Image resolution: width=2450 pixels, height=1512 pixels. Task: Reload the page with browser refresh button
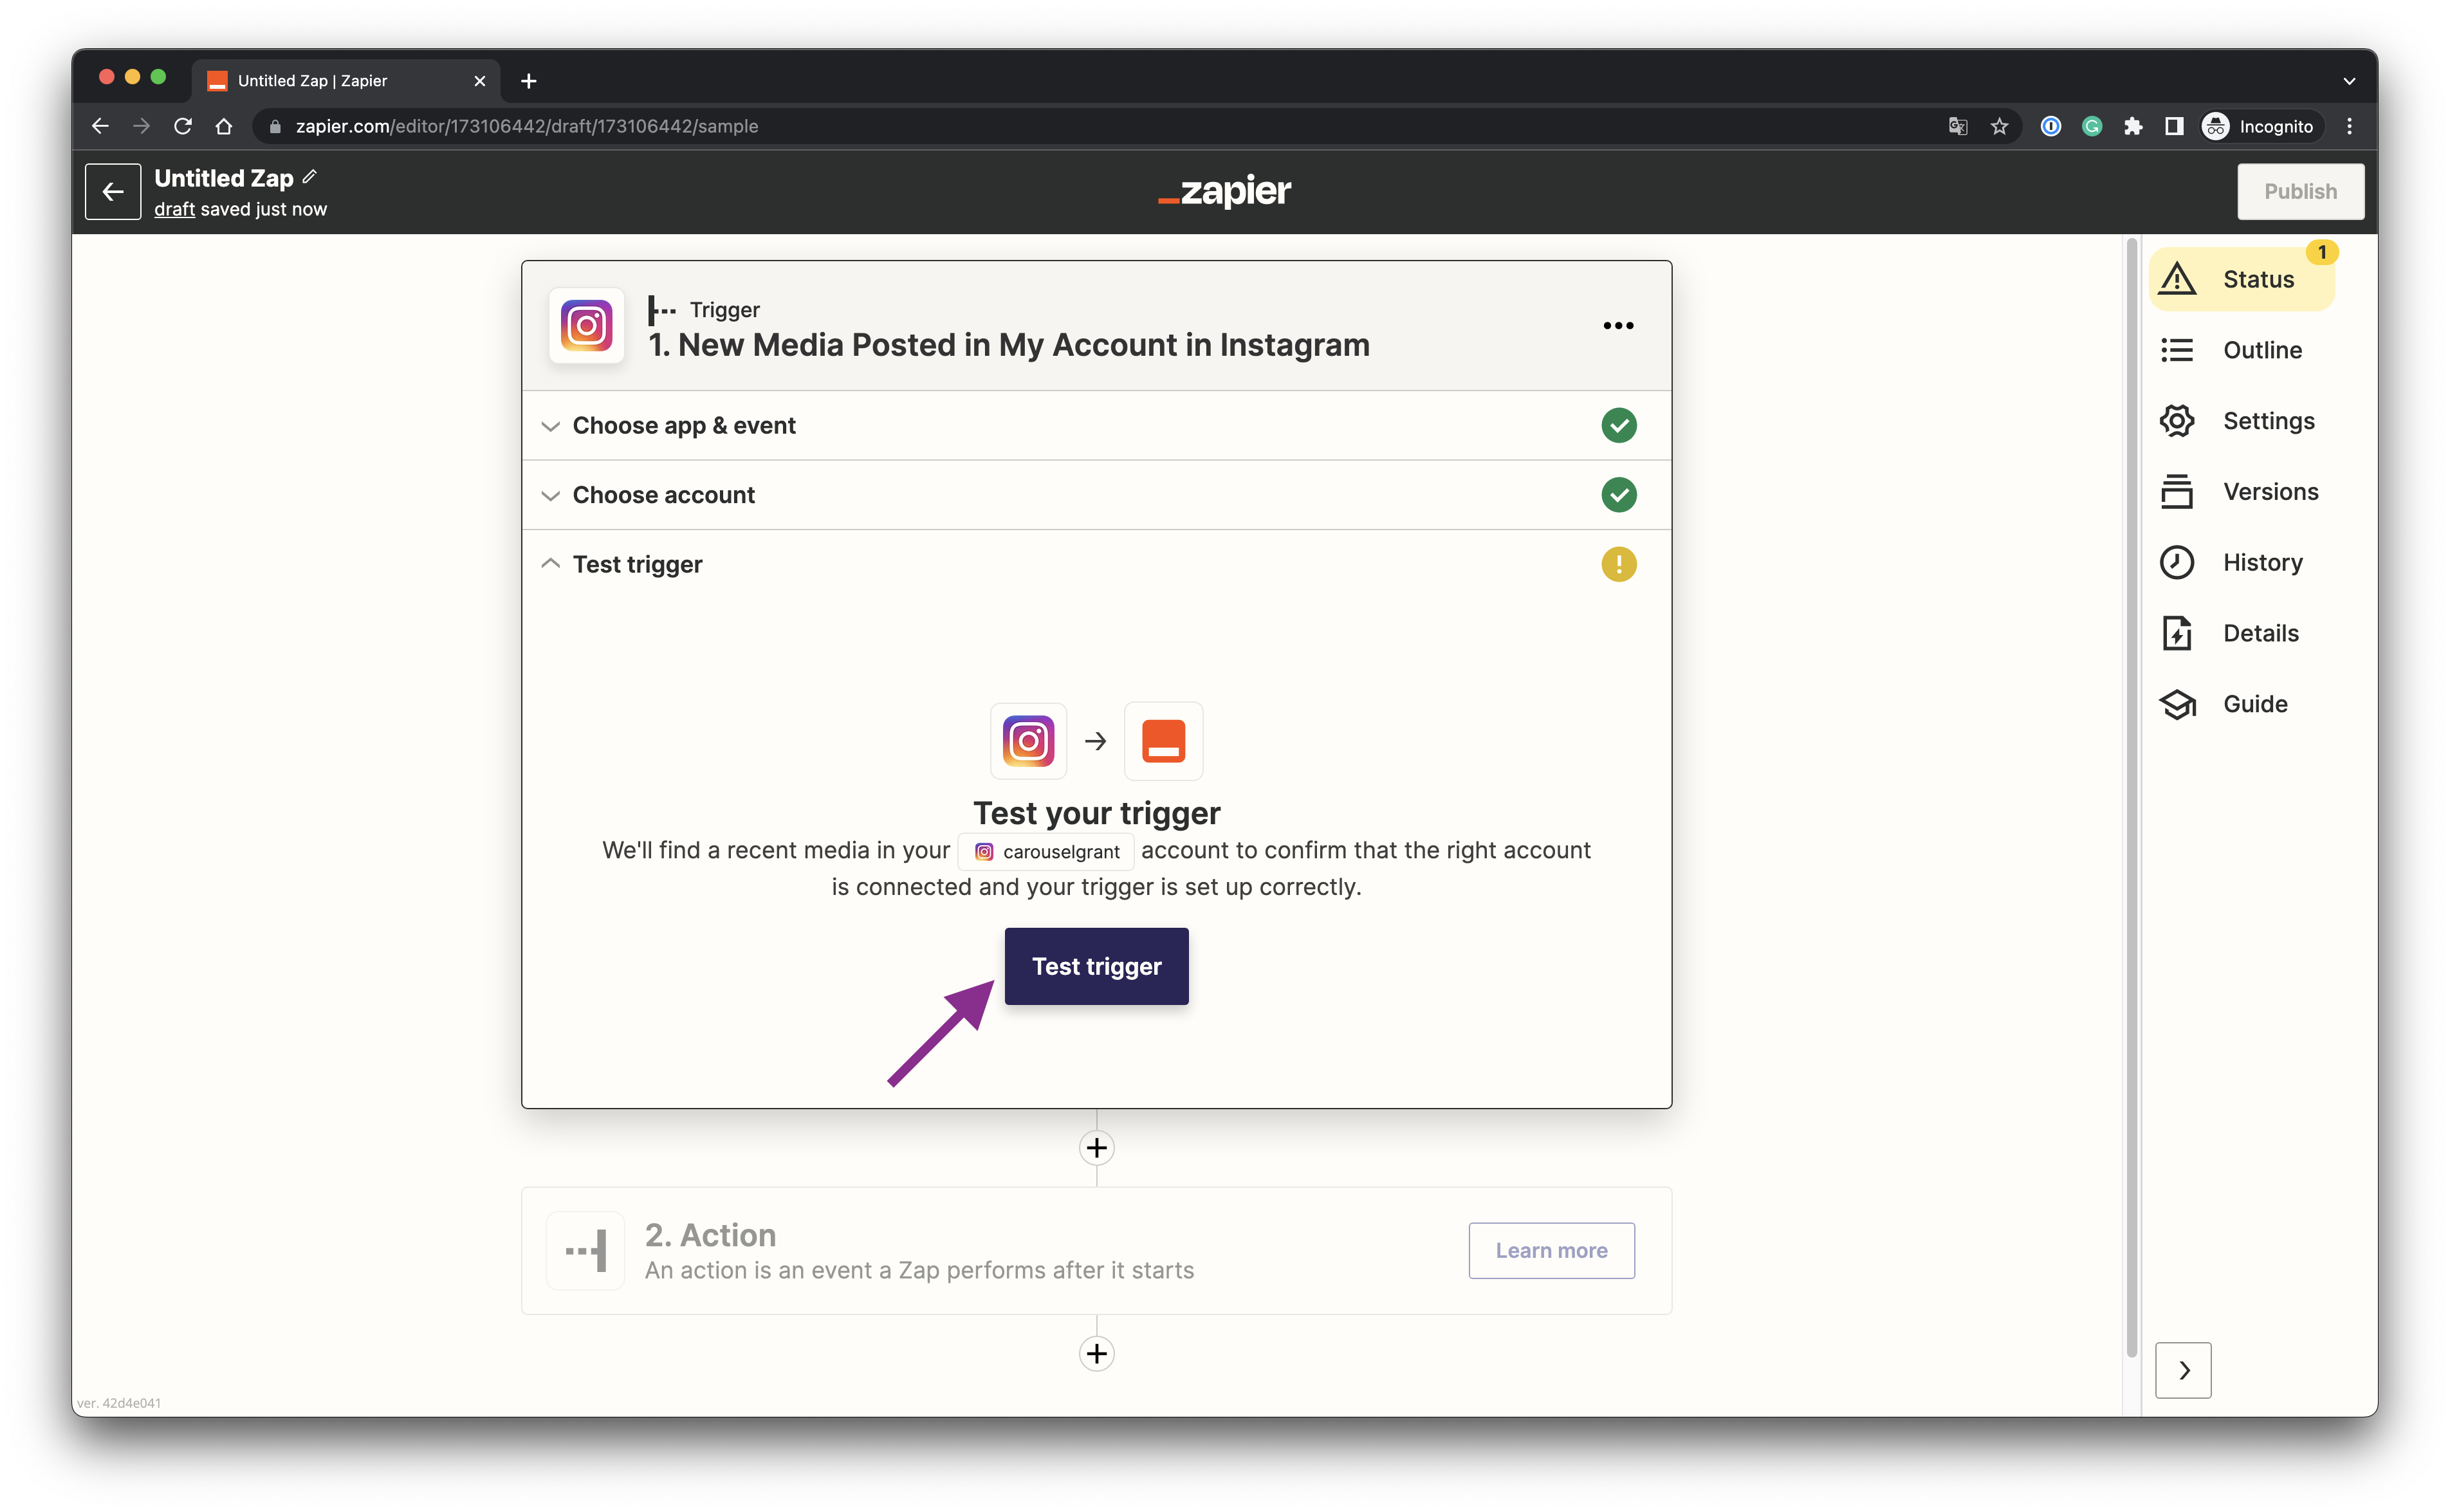pyautogui.click(x=182, y=126)
